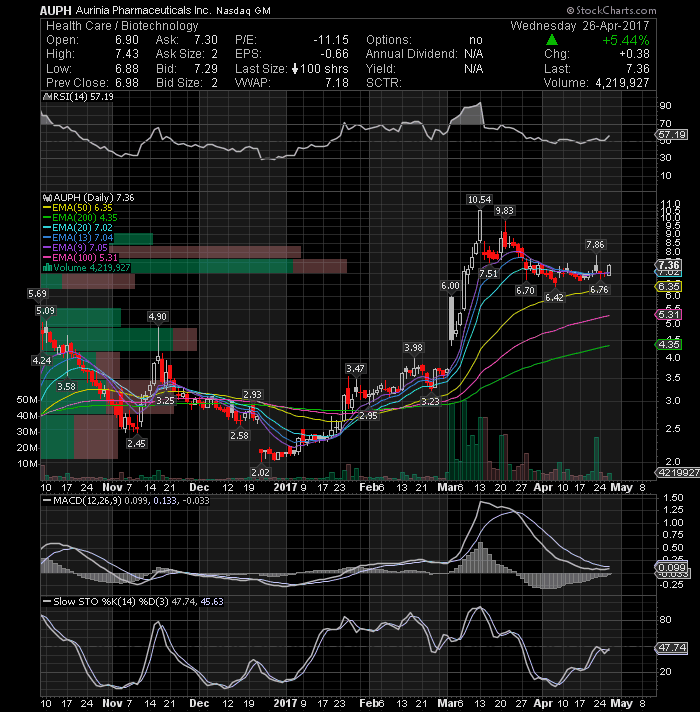Click the 7.86 price label
700x712 pixels.
pos(595,245)
